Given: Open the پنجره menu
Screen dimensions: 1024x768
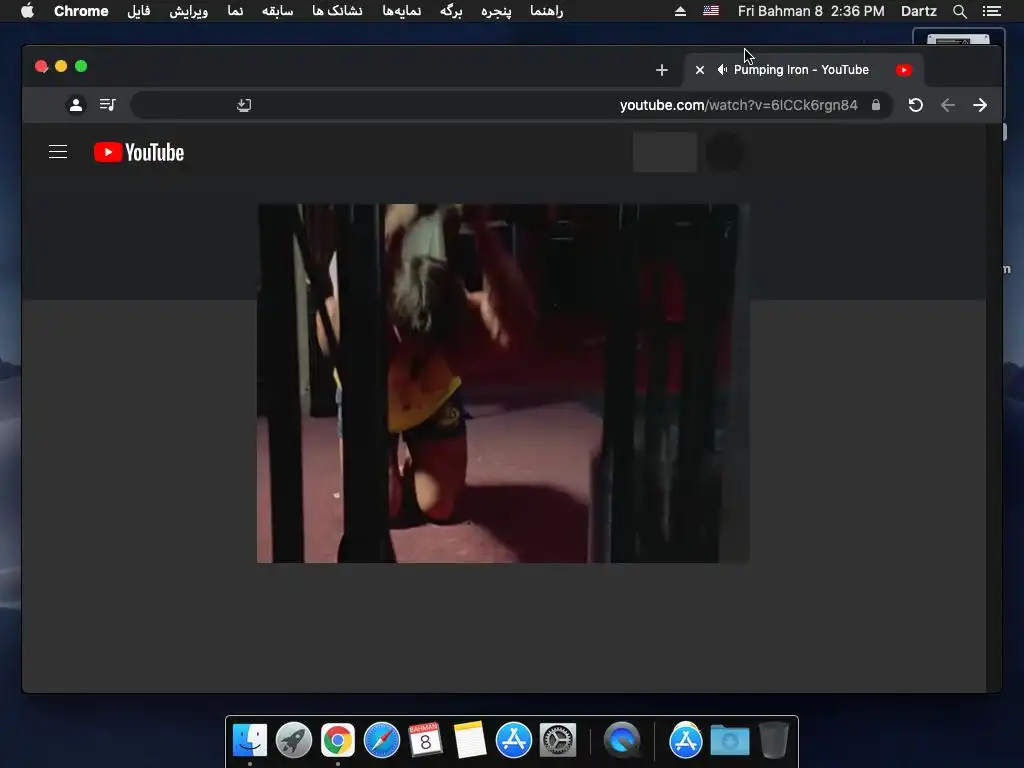Looking at the screenshot, I should (496, 11).
